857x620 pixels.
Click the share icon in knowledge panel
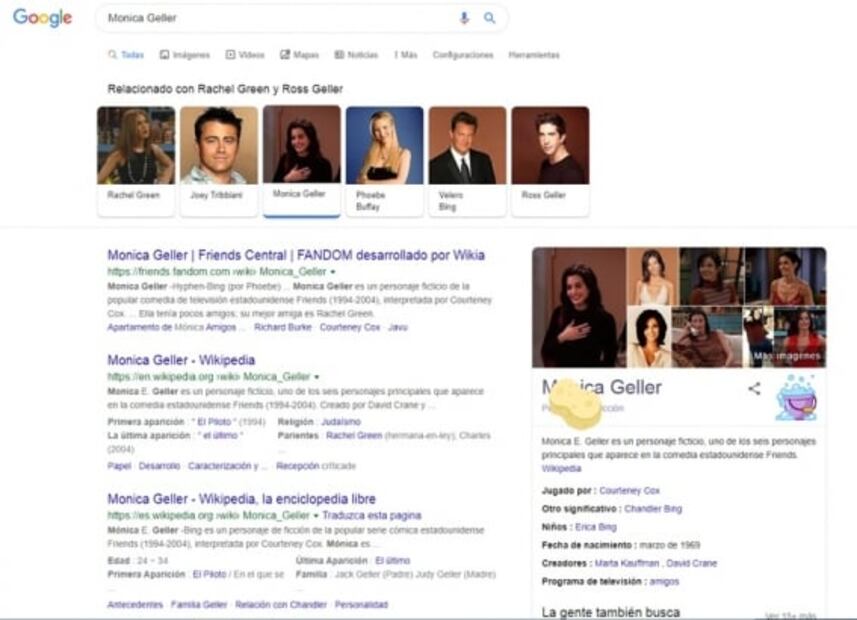coord(754,389)
